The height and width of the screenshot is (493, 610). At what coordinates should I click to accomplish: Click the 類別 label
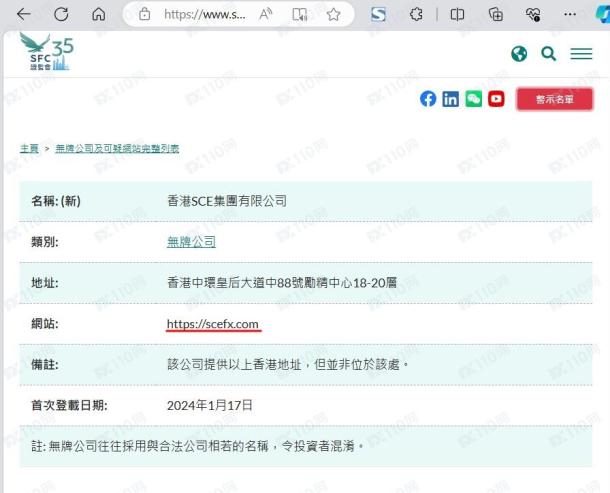tap(45, 242)
